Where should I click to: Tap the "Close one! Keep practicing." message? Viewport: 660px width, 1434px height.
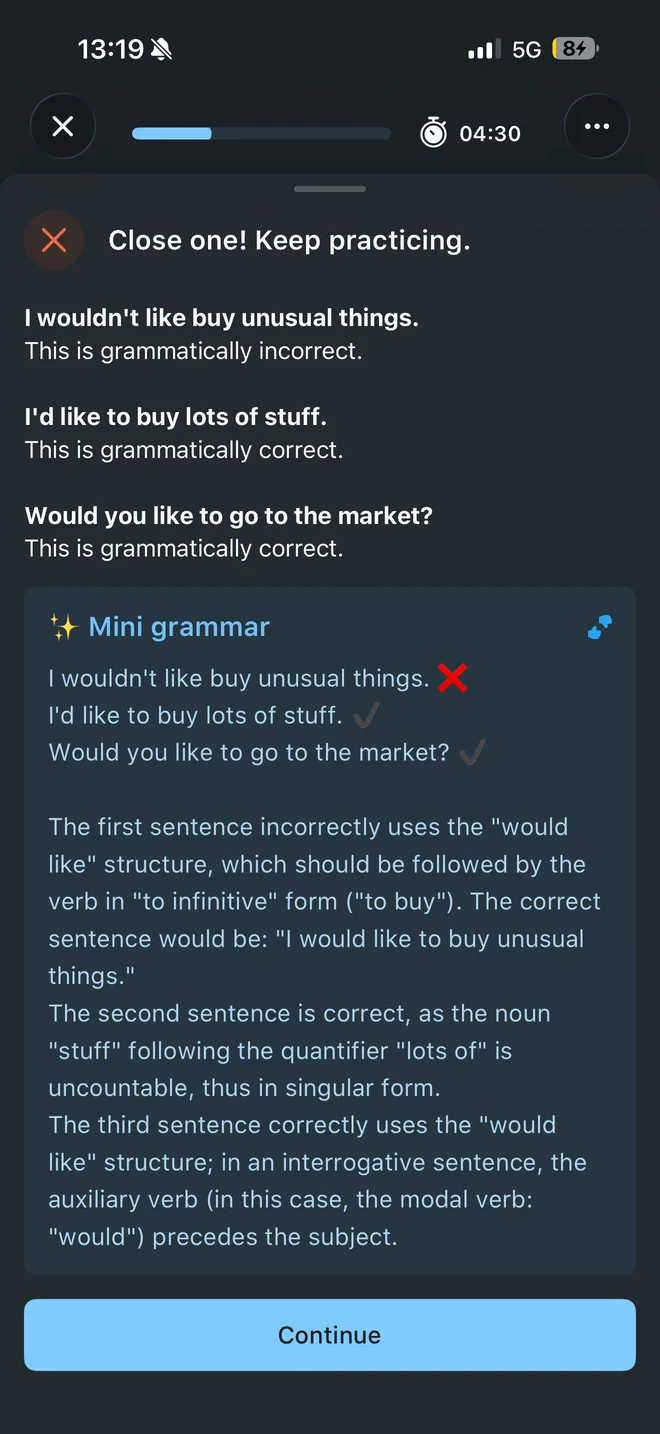pos(289,240)
